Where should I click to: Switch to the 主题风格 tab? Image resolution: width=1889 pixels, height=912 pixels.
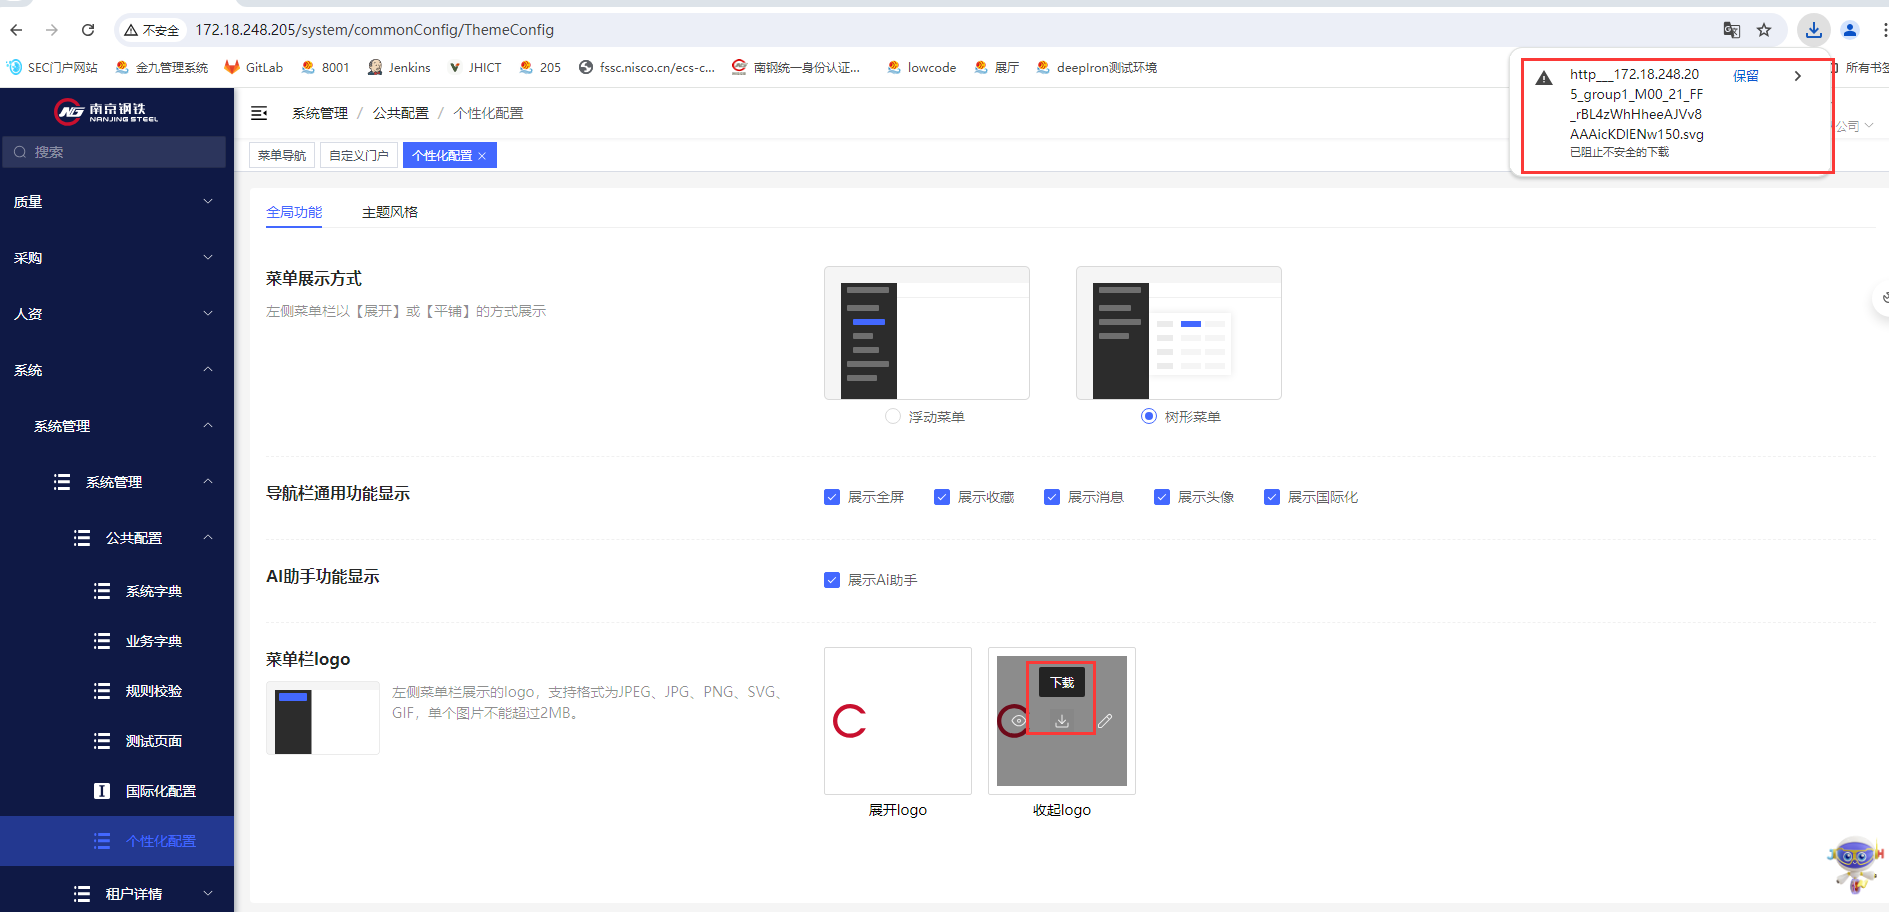pyautogui.click(x=390, y=212)
